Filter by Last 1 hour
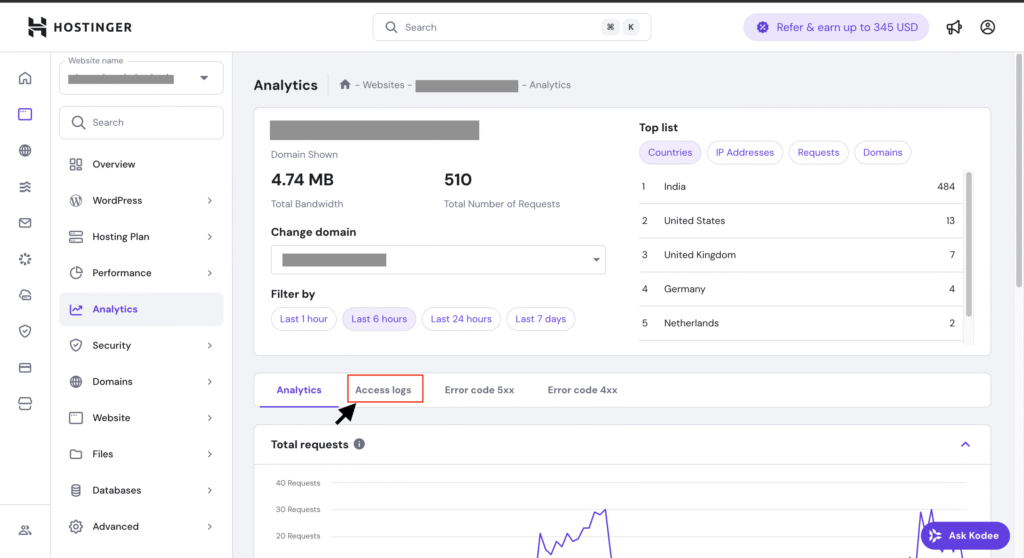The height and width of the screenshot is (558, 1024). pyautogui.click(x=303, y=319)
